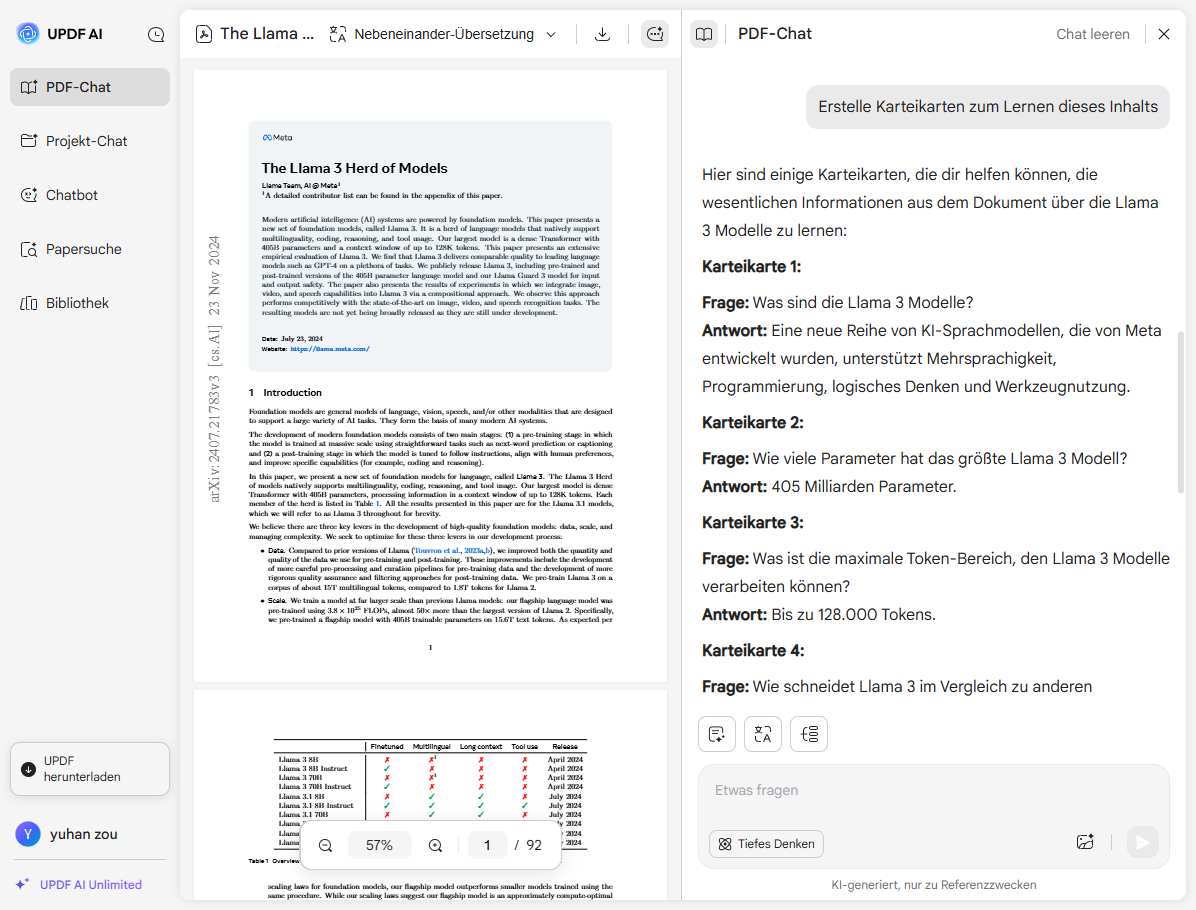
Task: Click Karteikarte 4 heading
Action: click(753, 651)
